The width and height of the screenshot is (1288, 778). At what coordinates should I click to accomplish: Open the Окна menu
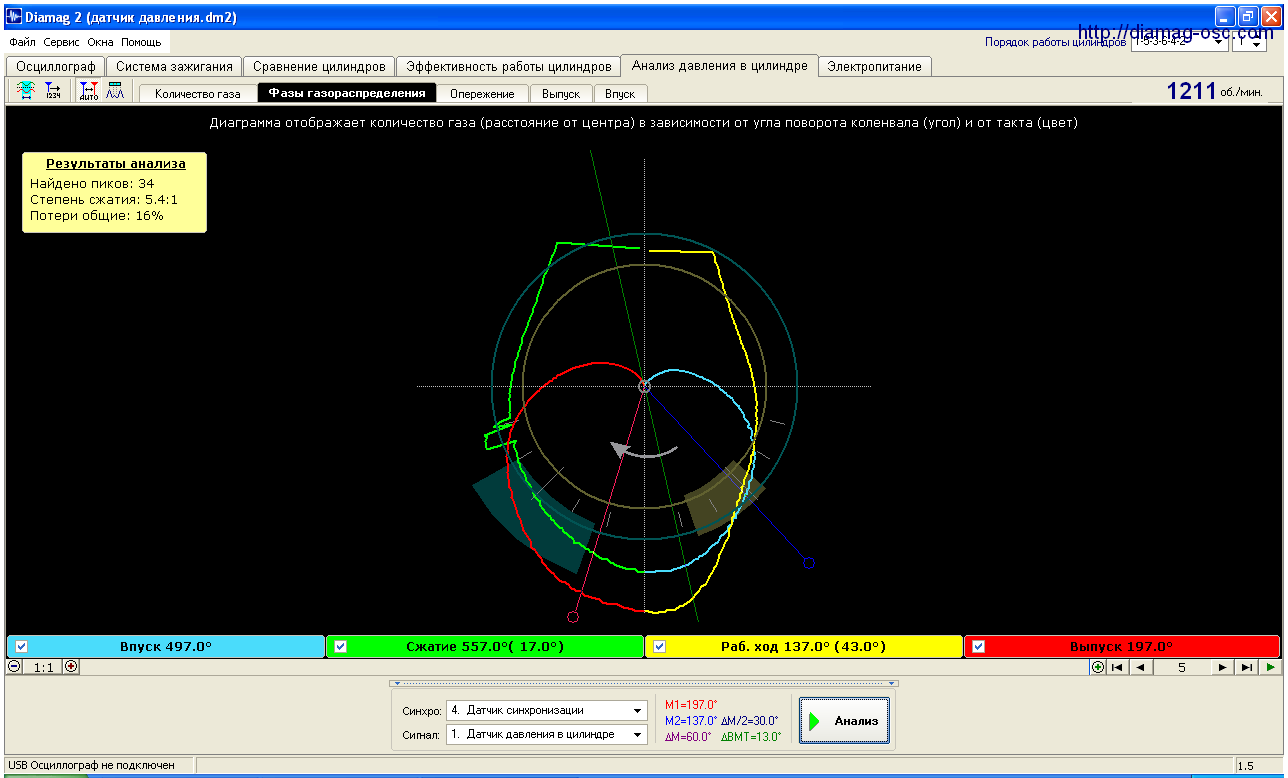[100, 42]
